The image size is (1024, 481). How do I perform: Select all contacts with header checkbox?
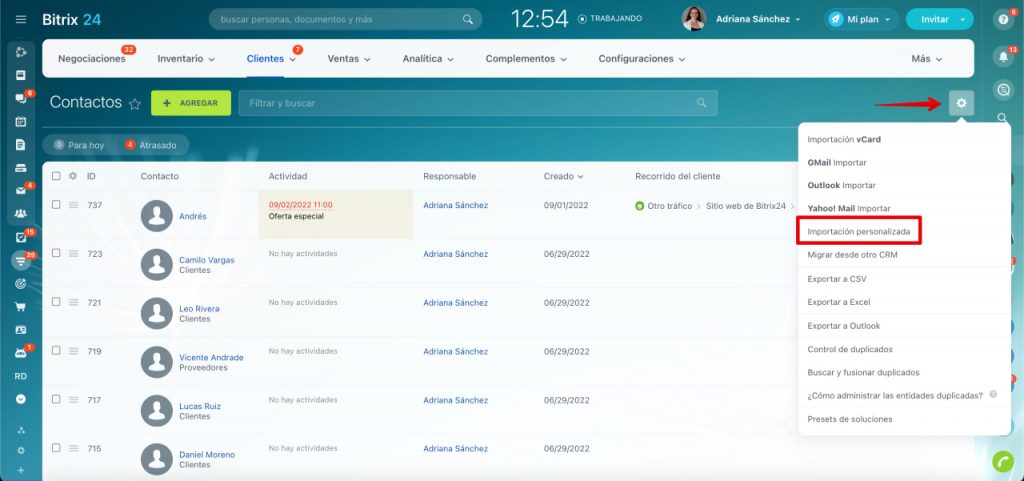(x=57, y=176)
